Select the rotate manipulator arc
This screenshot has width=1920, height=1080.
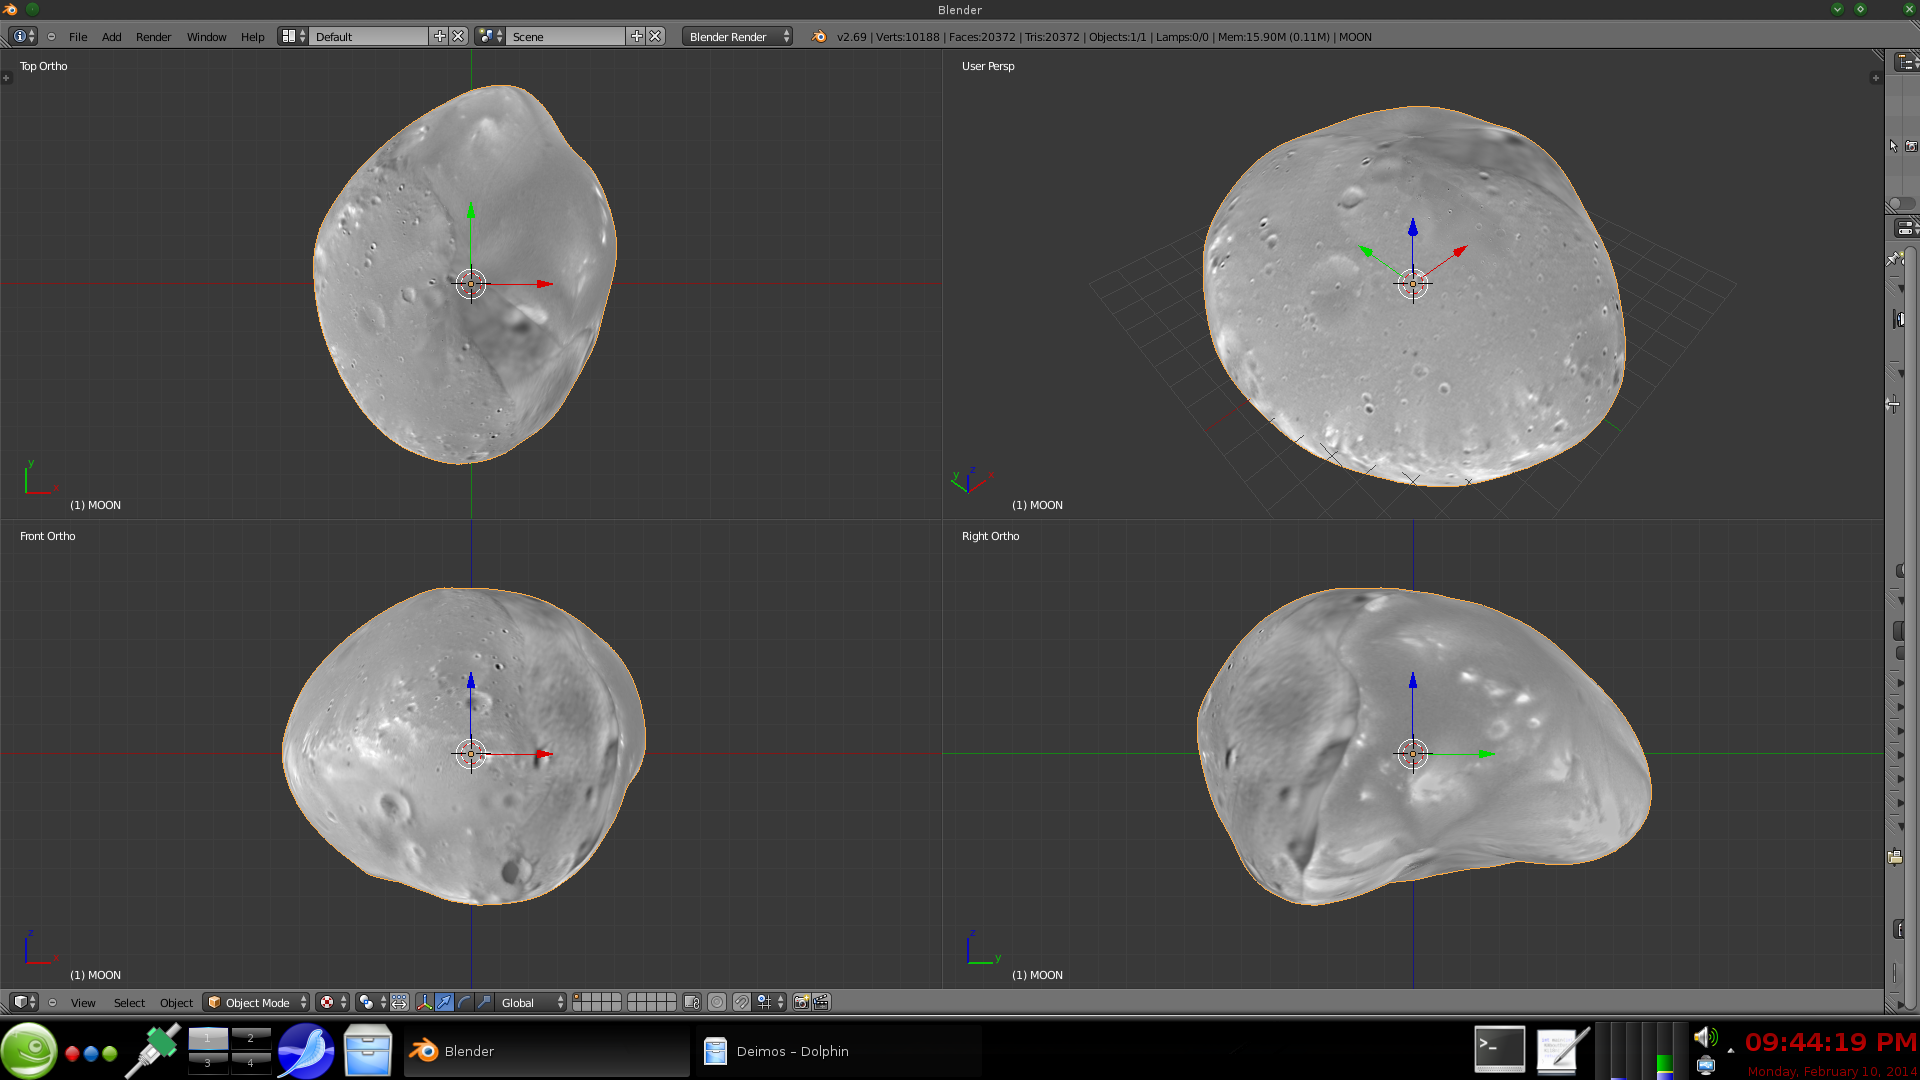coord(464,1002)
